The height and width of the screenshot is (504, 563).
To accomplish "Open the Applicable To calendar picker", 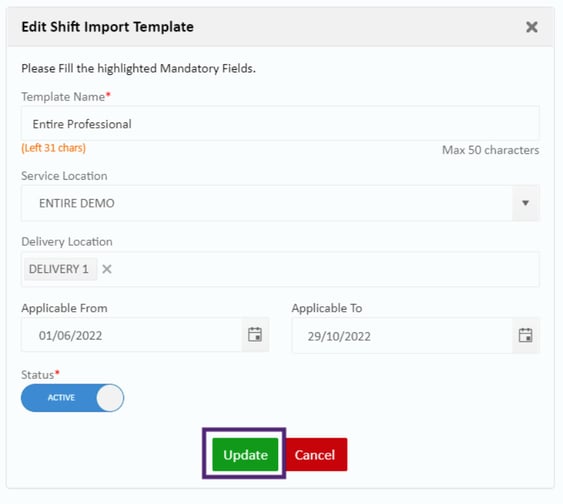I will (525, 336).
